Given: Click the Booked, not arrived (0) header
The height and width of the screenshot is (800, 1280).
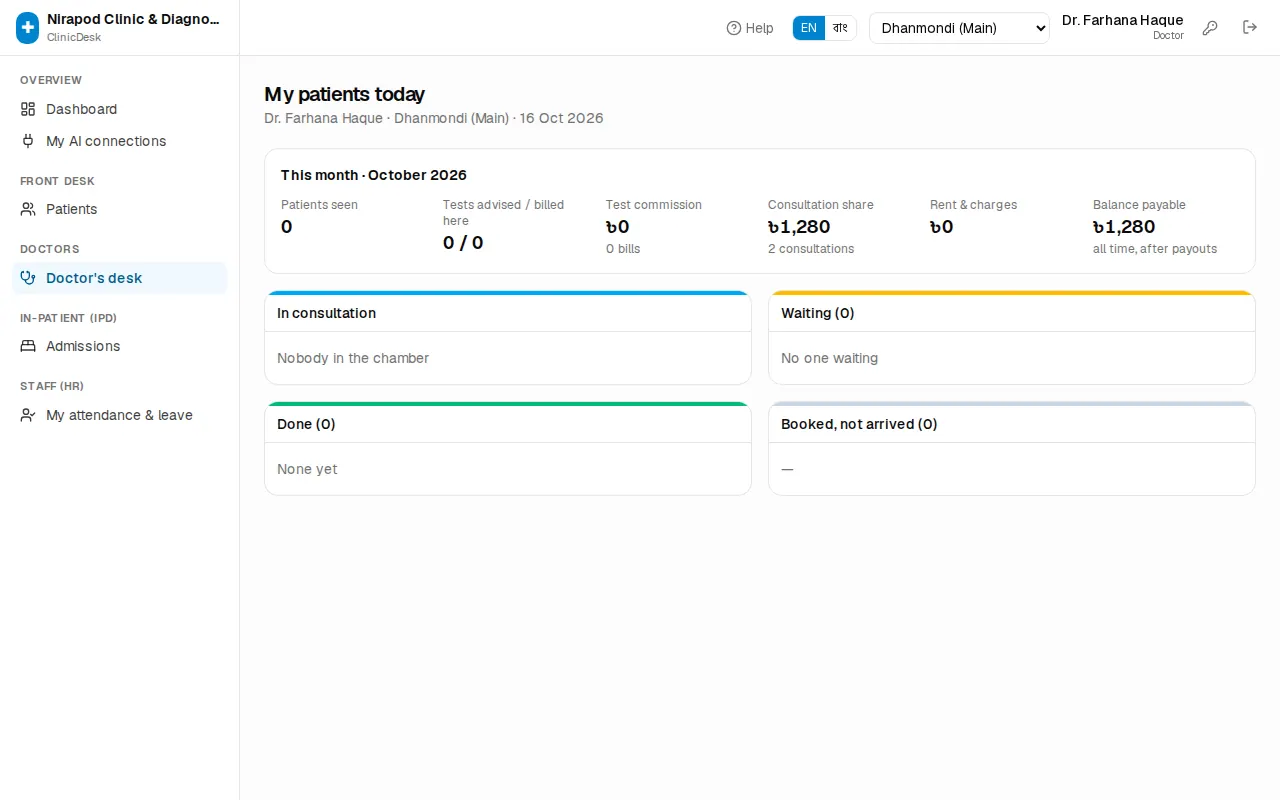Looking at the screenshot, I should 1012,424.
